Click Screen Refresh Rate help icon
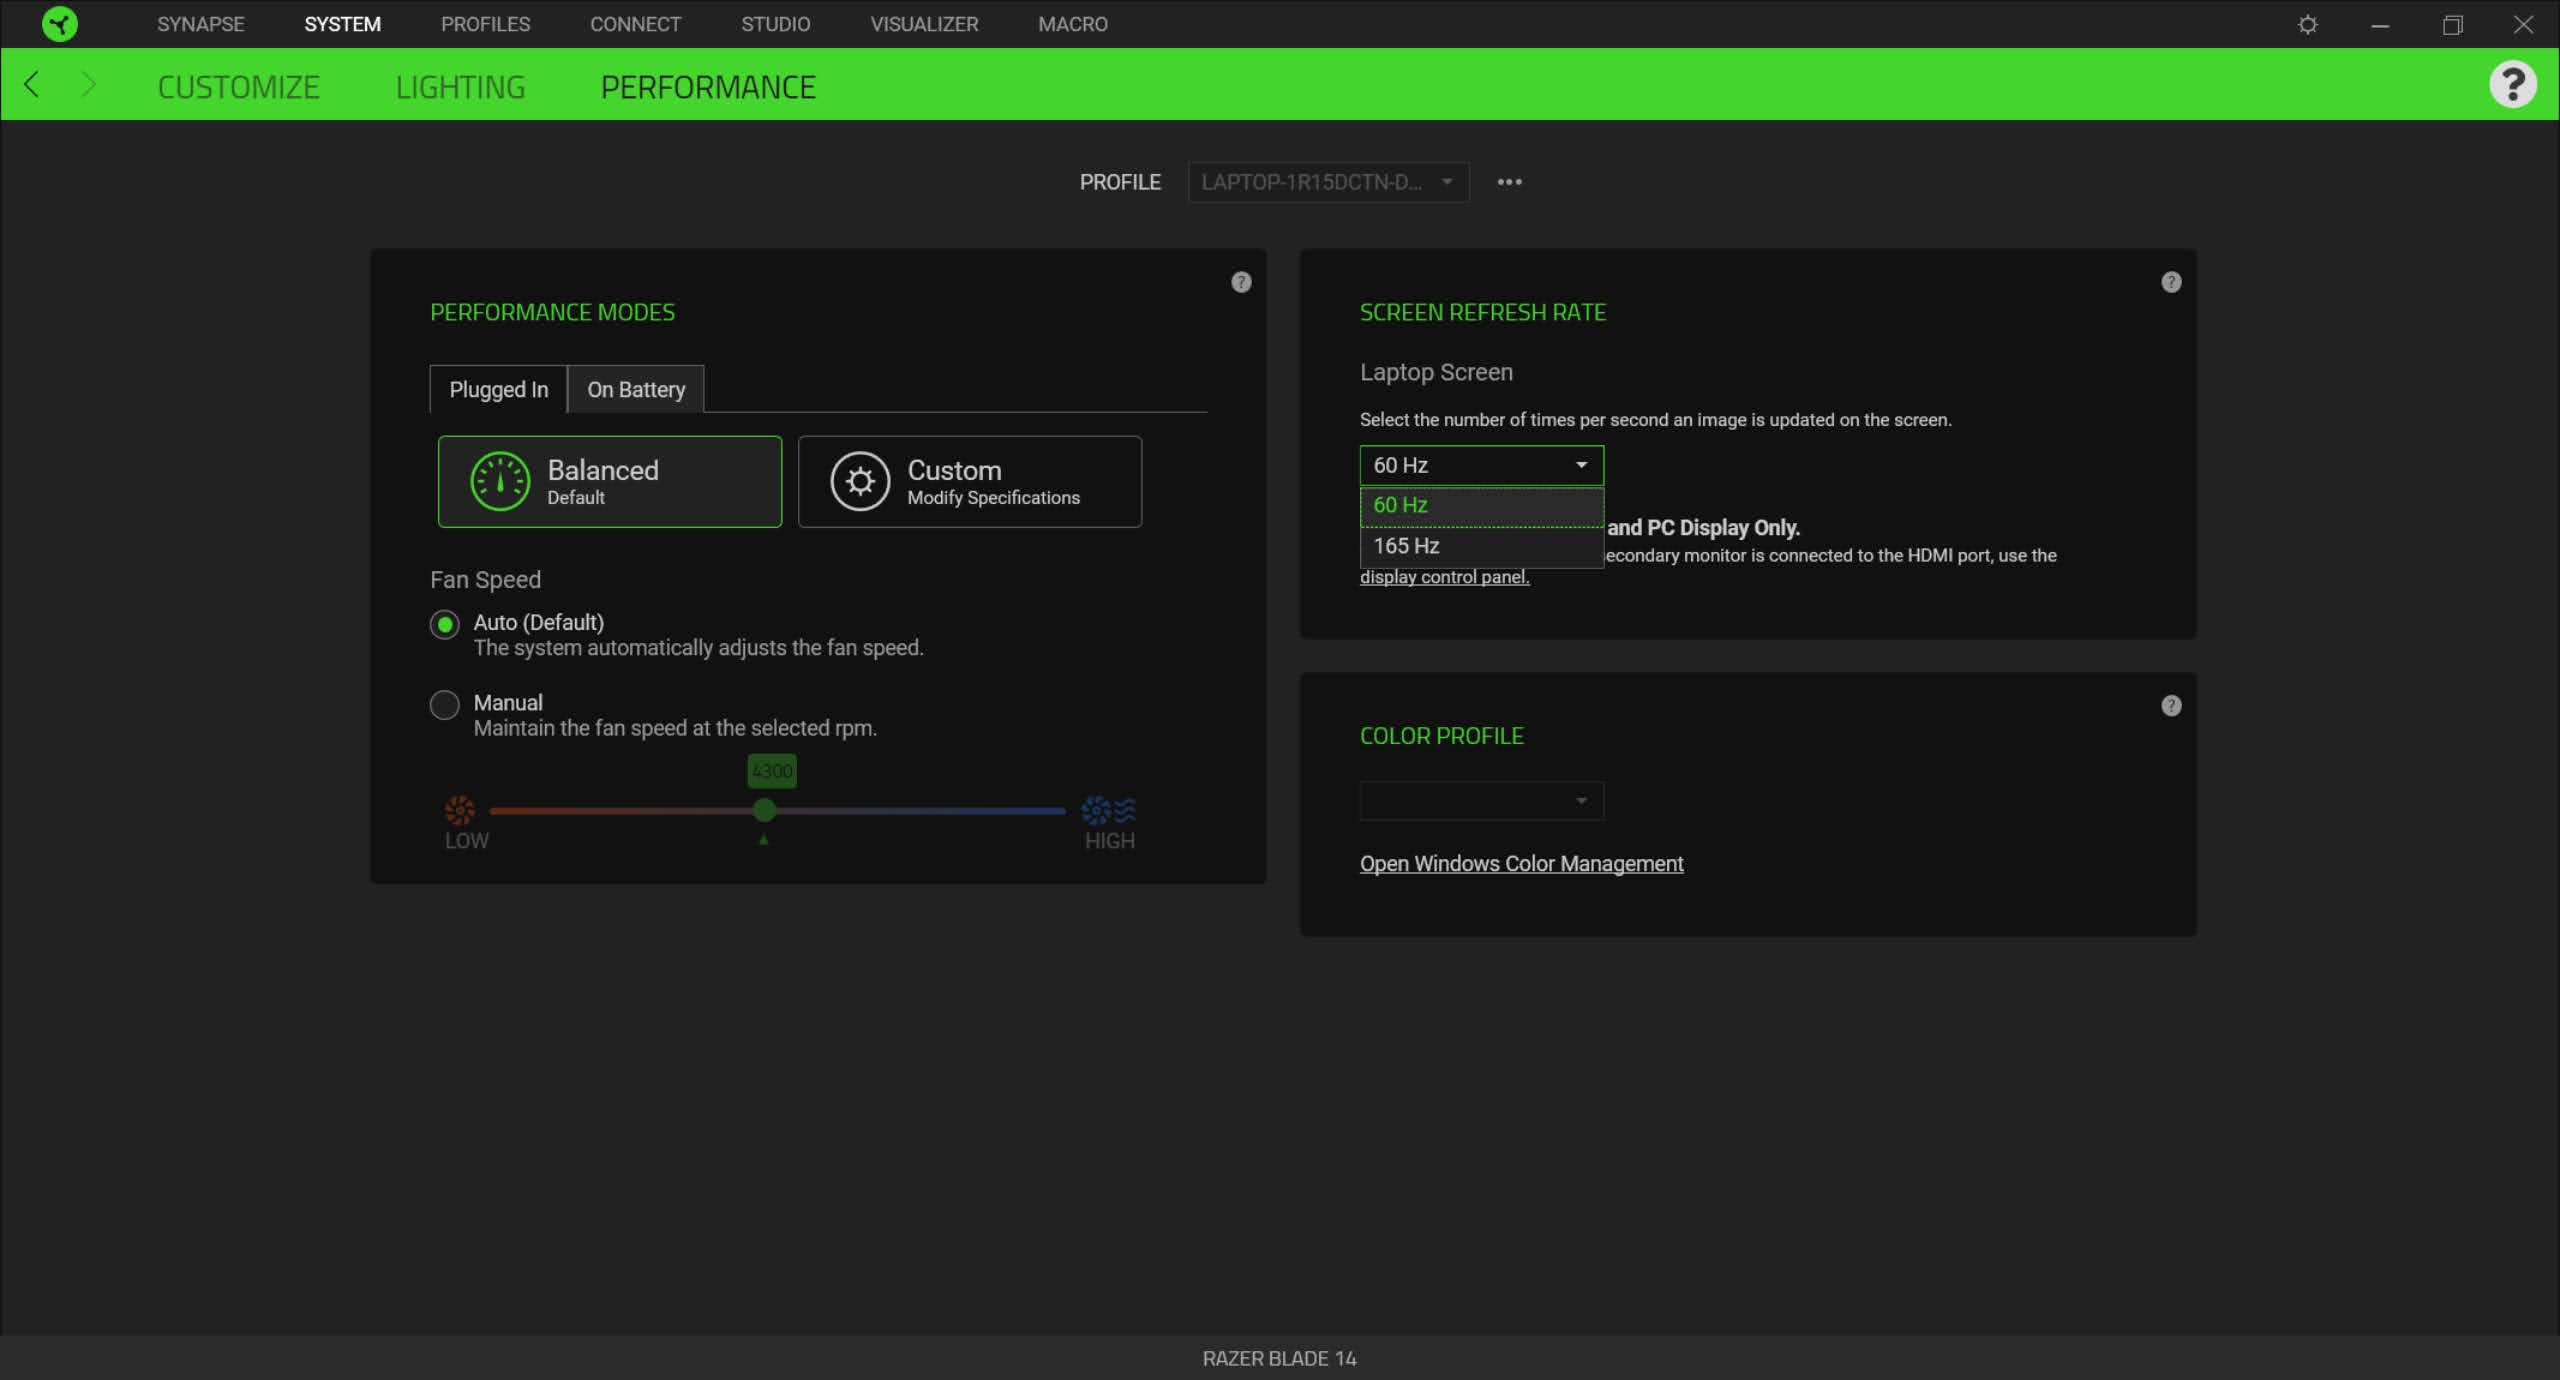 click(x=2170, y=282)
